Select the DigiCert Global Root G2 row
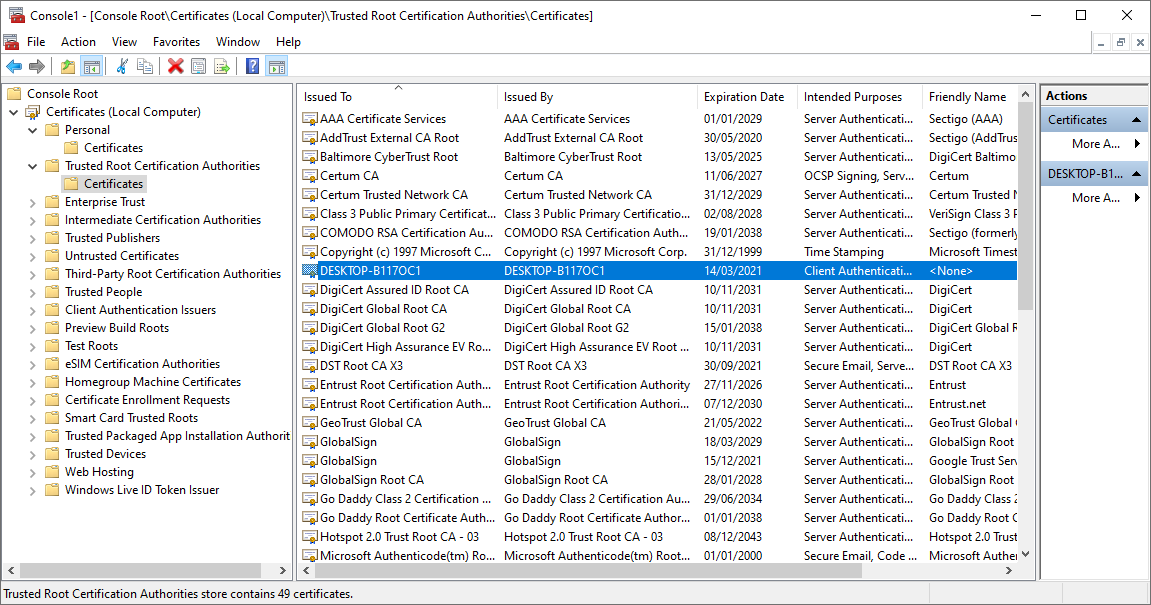 click(659, 328)
